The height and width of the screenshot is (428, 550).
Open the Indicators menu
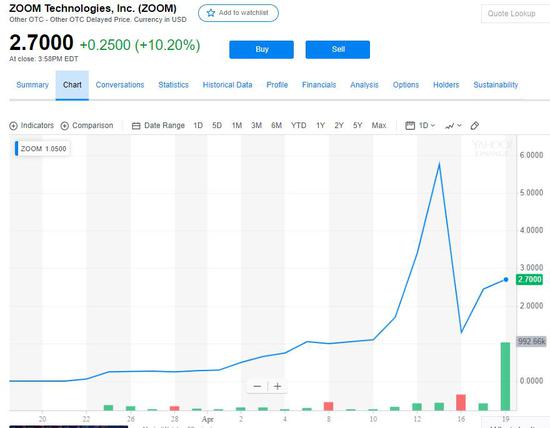click(32, 126)
